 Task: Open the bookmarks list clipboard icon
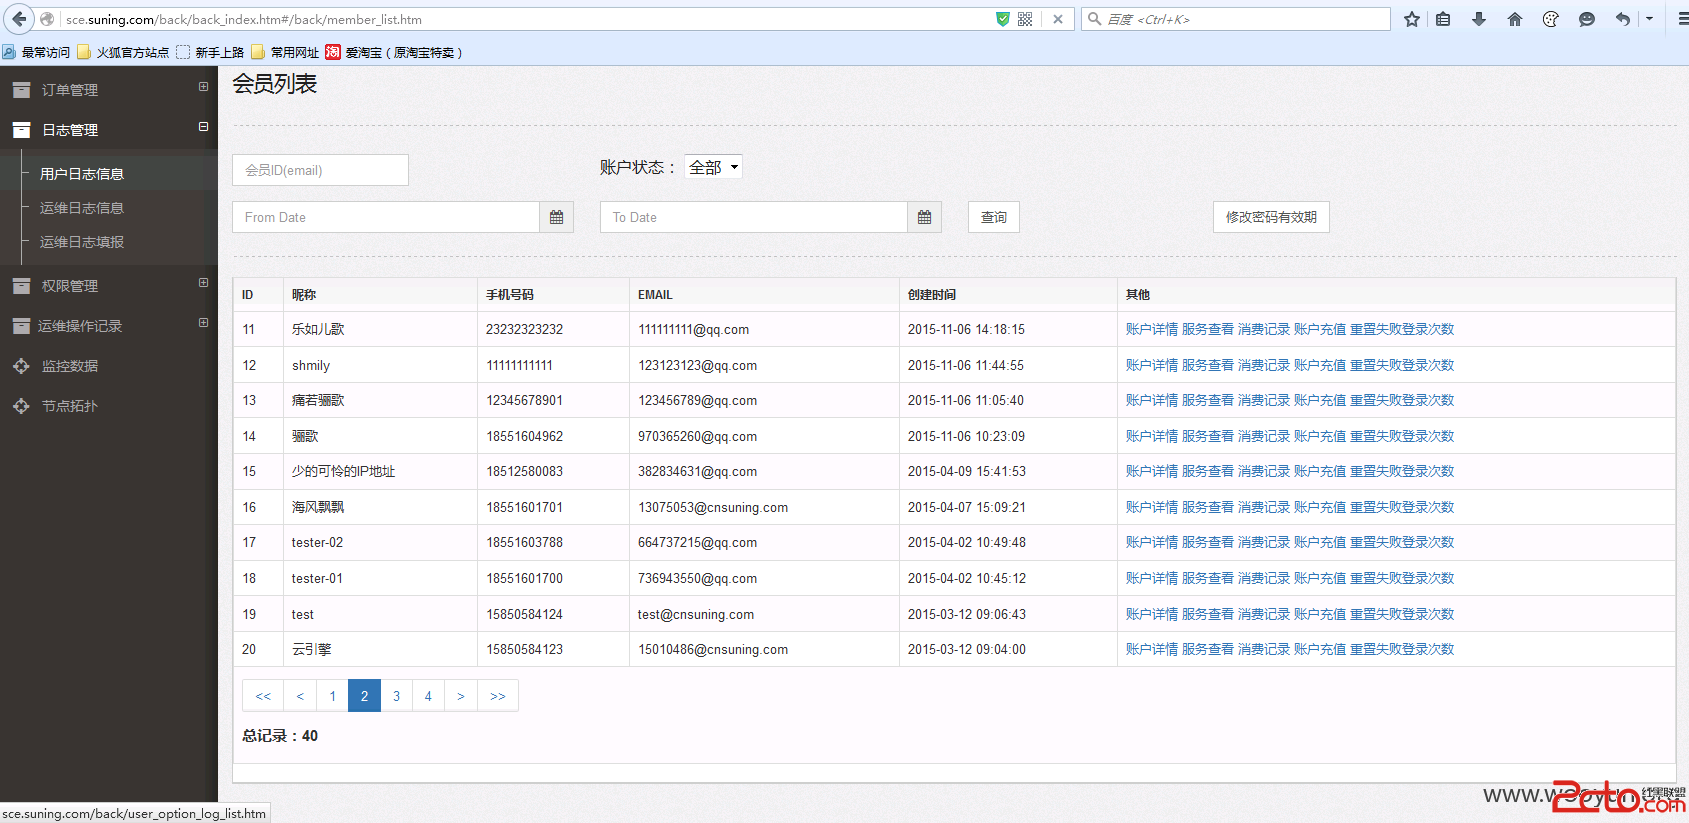[x=1443, y=19]
